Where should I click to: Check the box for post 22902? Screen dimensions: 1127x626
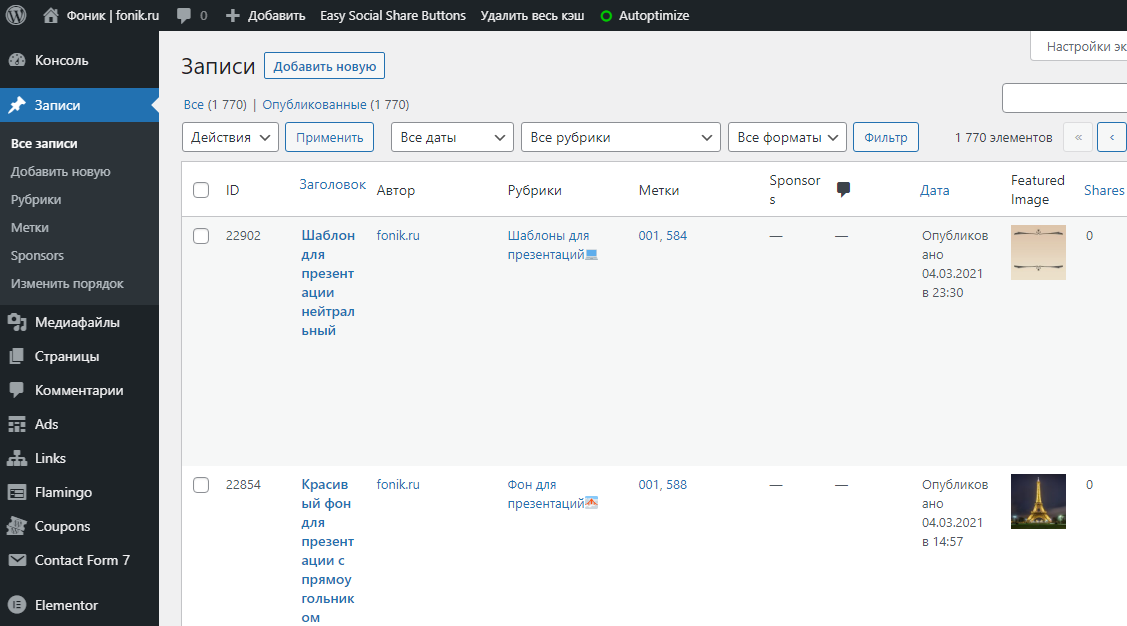201,236
